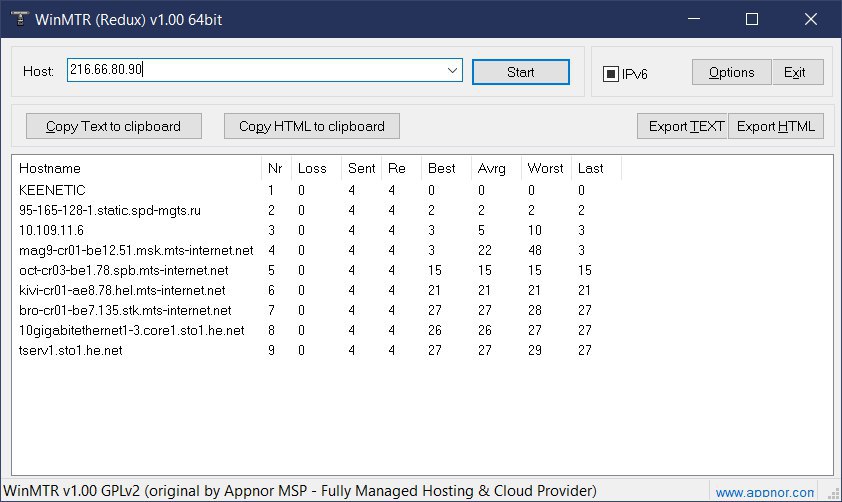Copy HTML to clipboard

point(311,126)
